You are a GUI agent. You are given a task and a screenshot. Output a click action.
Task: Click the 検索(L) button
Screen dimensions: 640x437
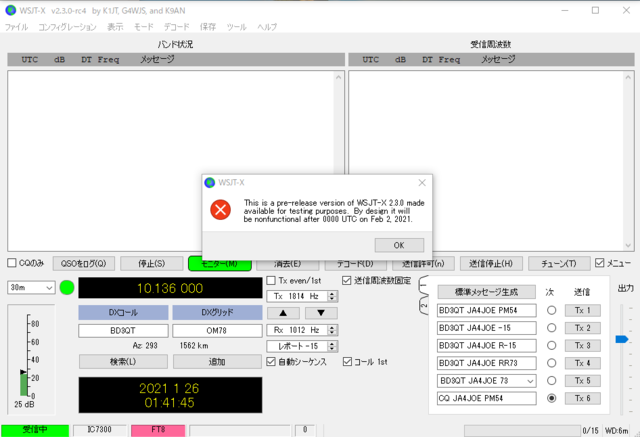click(x=123, y=362)
